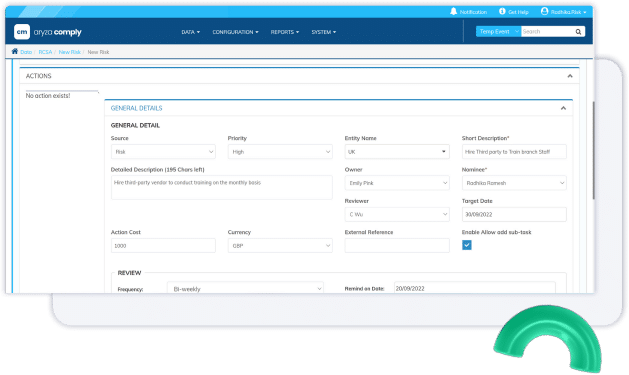Image resolution: width=629 pixels, height=375 pixels.
Task: Click the Remind on Date field
Action: (475, 288)
